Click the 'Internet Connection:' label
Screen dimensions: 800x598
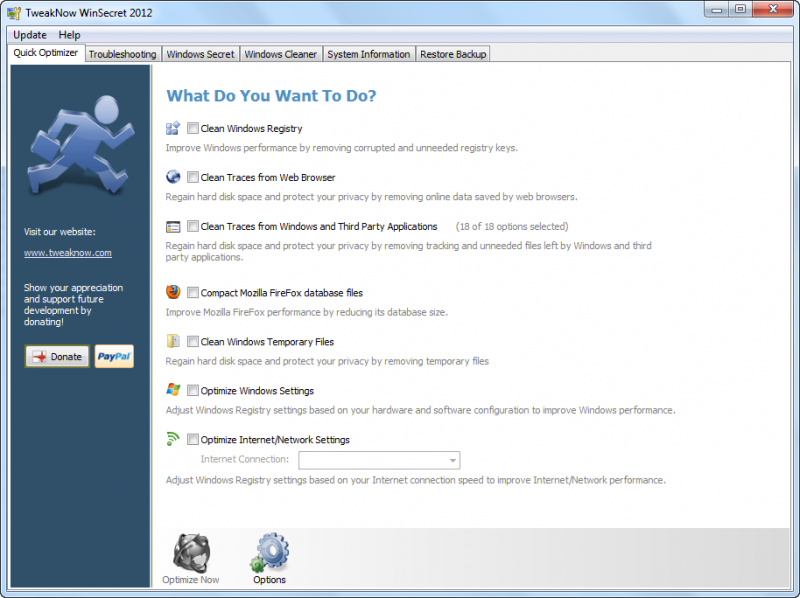coord(244,459)
